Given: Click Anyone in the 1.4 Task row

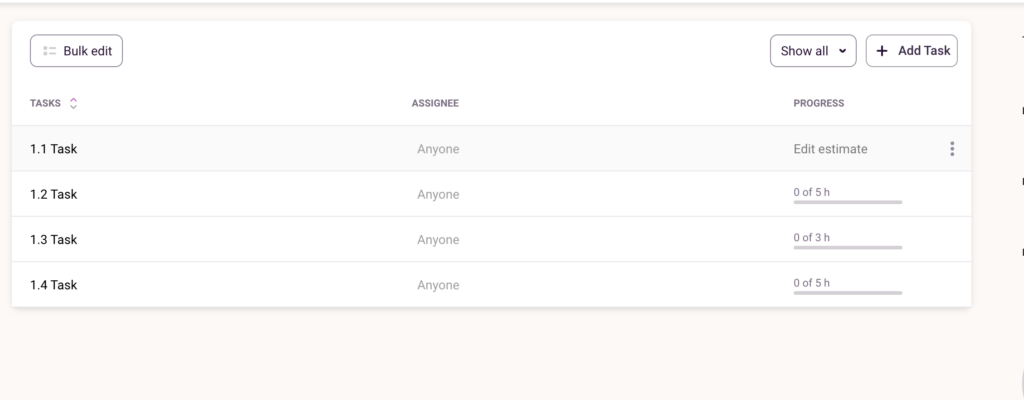Looking at the screenshot, I should click(x=438, y=285).
